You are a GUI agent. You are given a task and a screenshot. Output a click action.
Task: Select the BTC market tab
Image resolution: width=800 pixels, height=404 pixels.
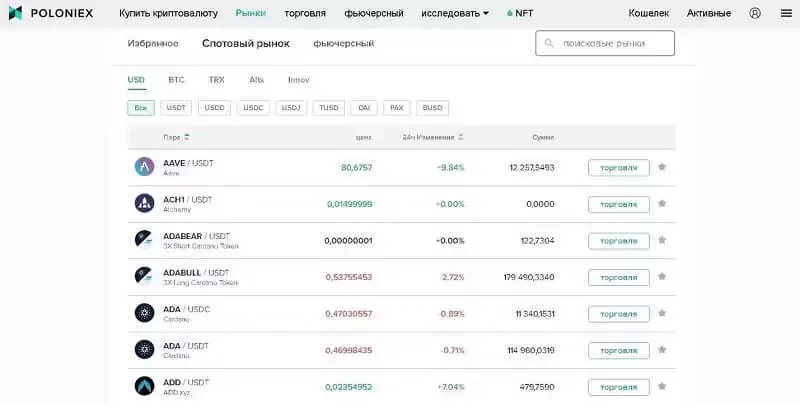(x=176, y=80)
